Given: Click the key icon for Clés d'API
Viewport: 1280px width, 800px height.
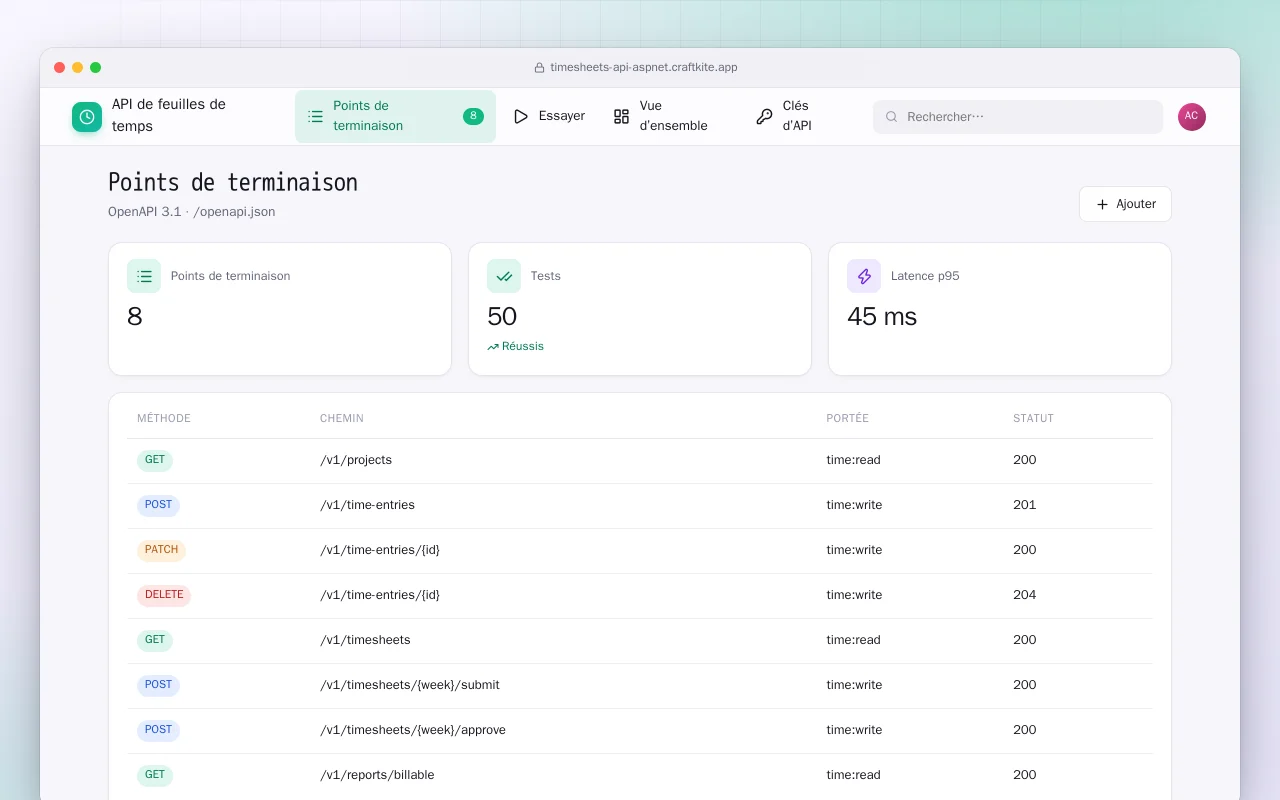Looking at the screenshot, I should click(764, 117).
